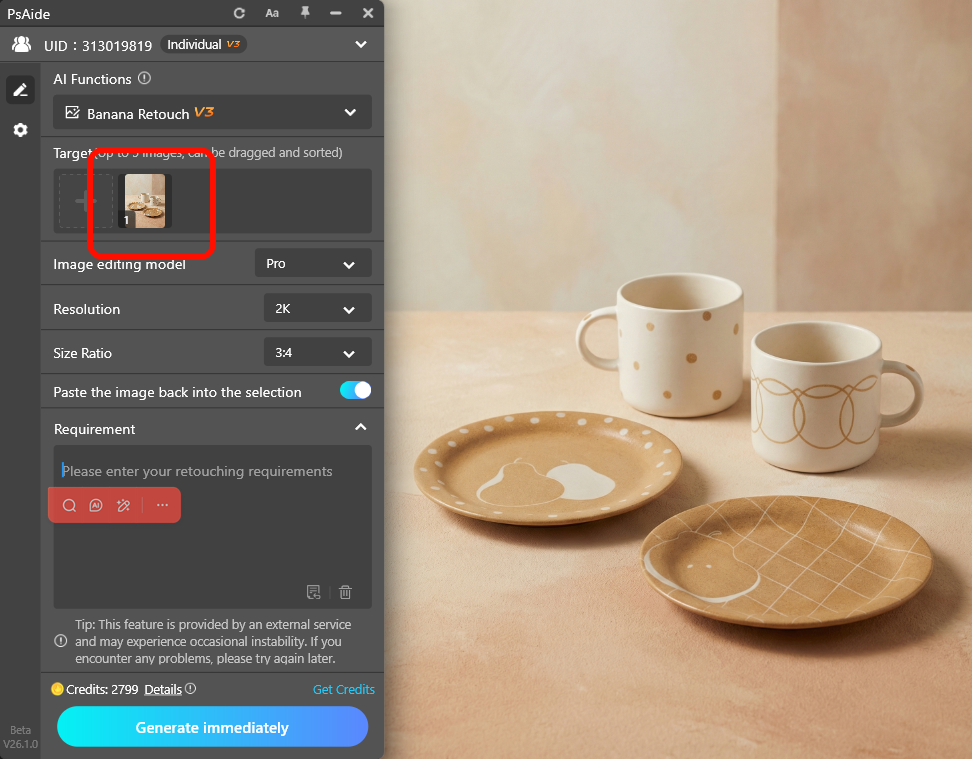
Task: Switch to the Settings tab in sidebar
Action: pos(20,130)
